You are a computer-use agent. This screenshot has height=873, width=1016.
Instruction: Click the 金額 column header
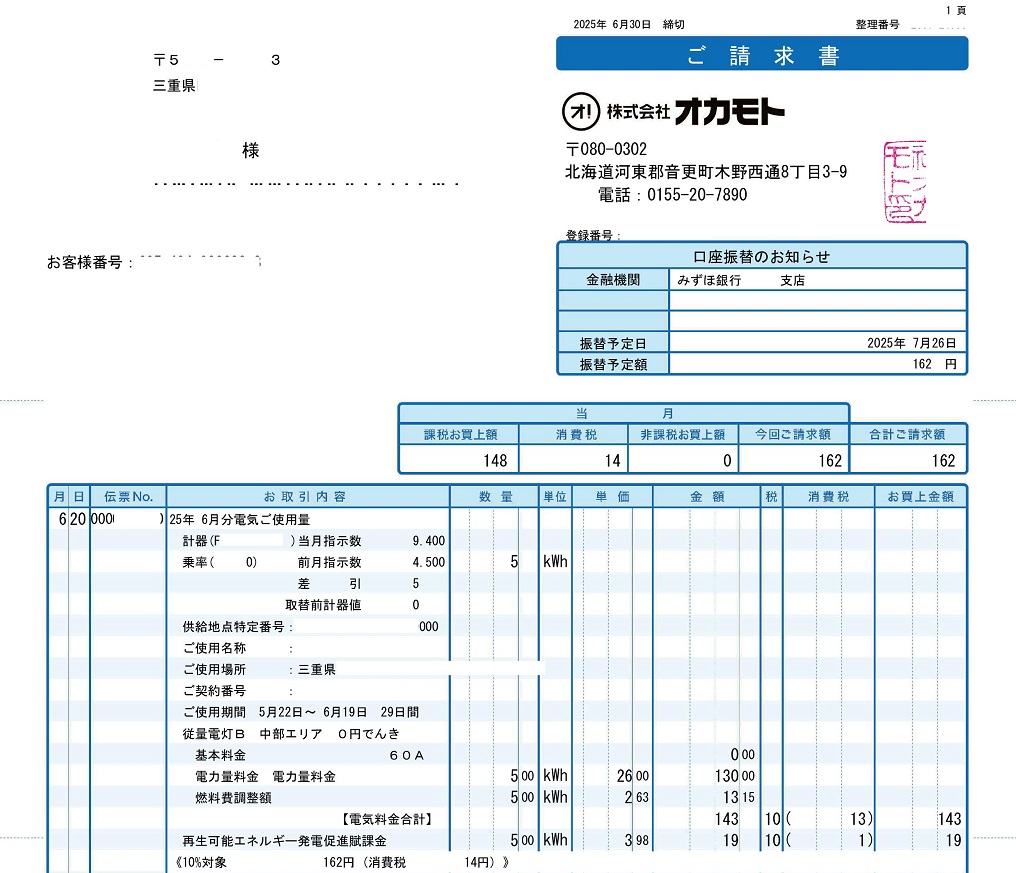click(707, 496)
